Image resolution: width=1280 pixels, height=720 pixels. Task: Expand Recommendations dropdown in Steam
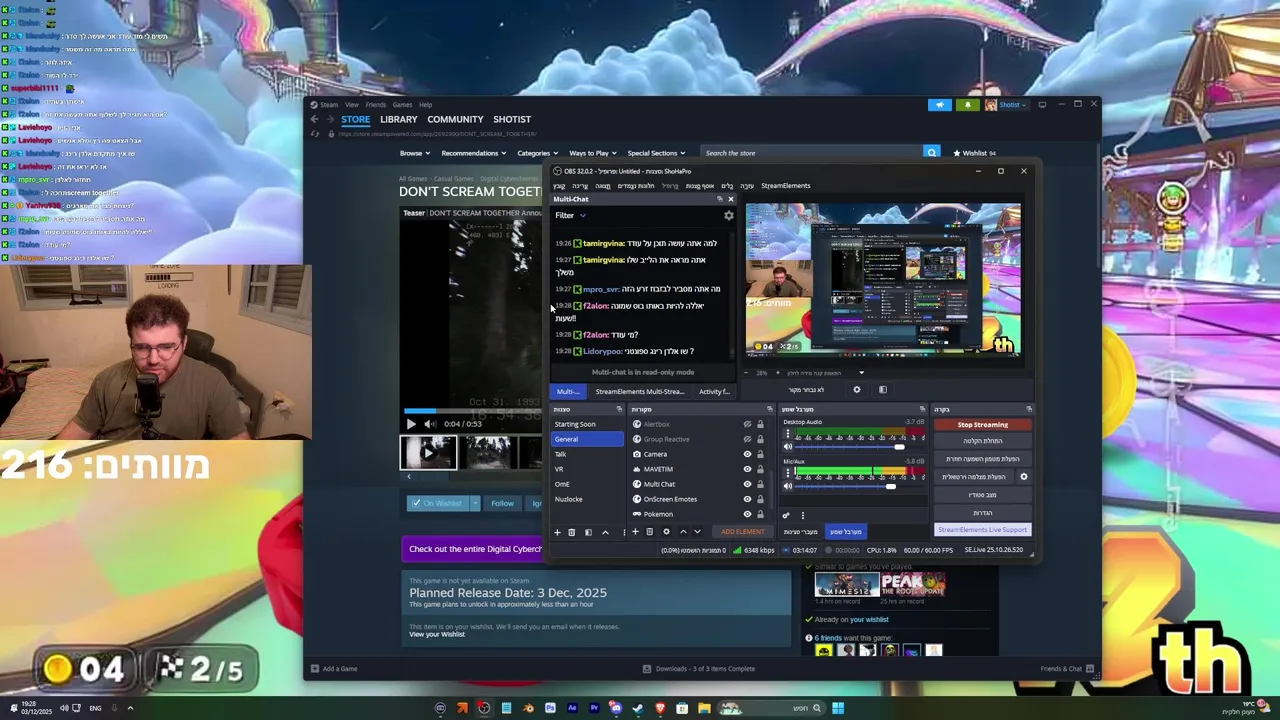click(x=473, y=153)
